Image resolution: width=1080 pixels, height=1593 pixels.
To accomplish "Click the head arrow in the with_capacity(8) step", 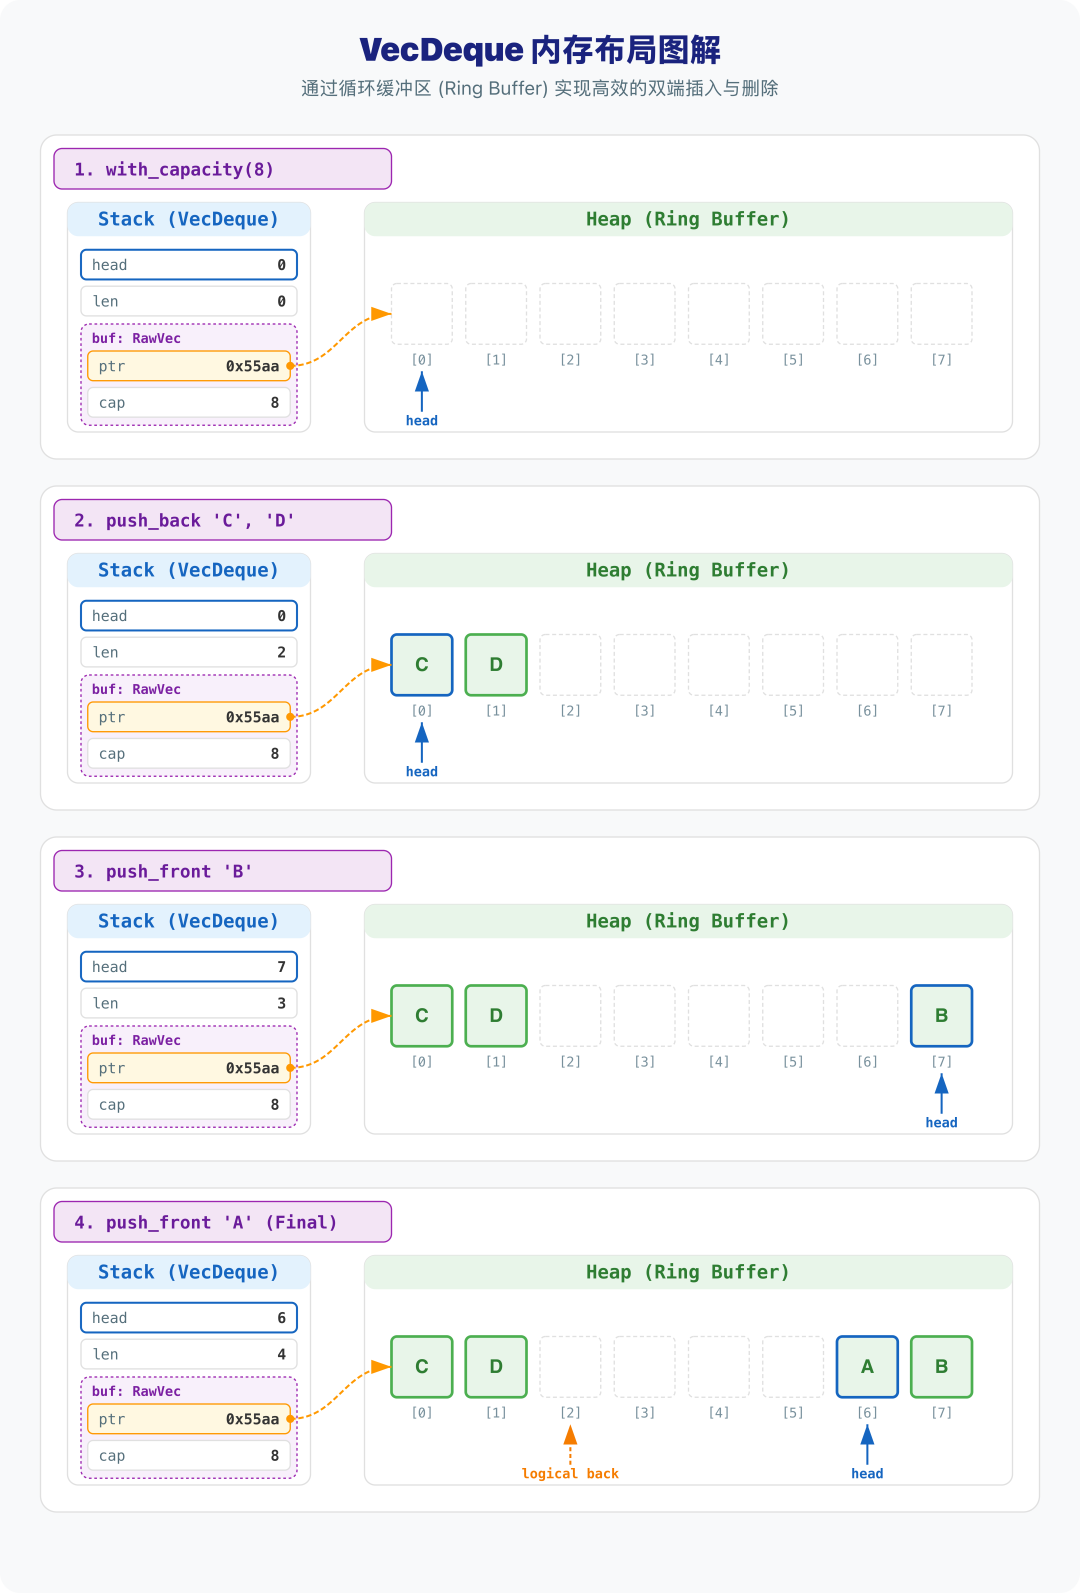I will pos(422,391).
